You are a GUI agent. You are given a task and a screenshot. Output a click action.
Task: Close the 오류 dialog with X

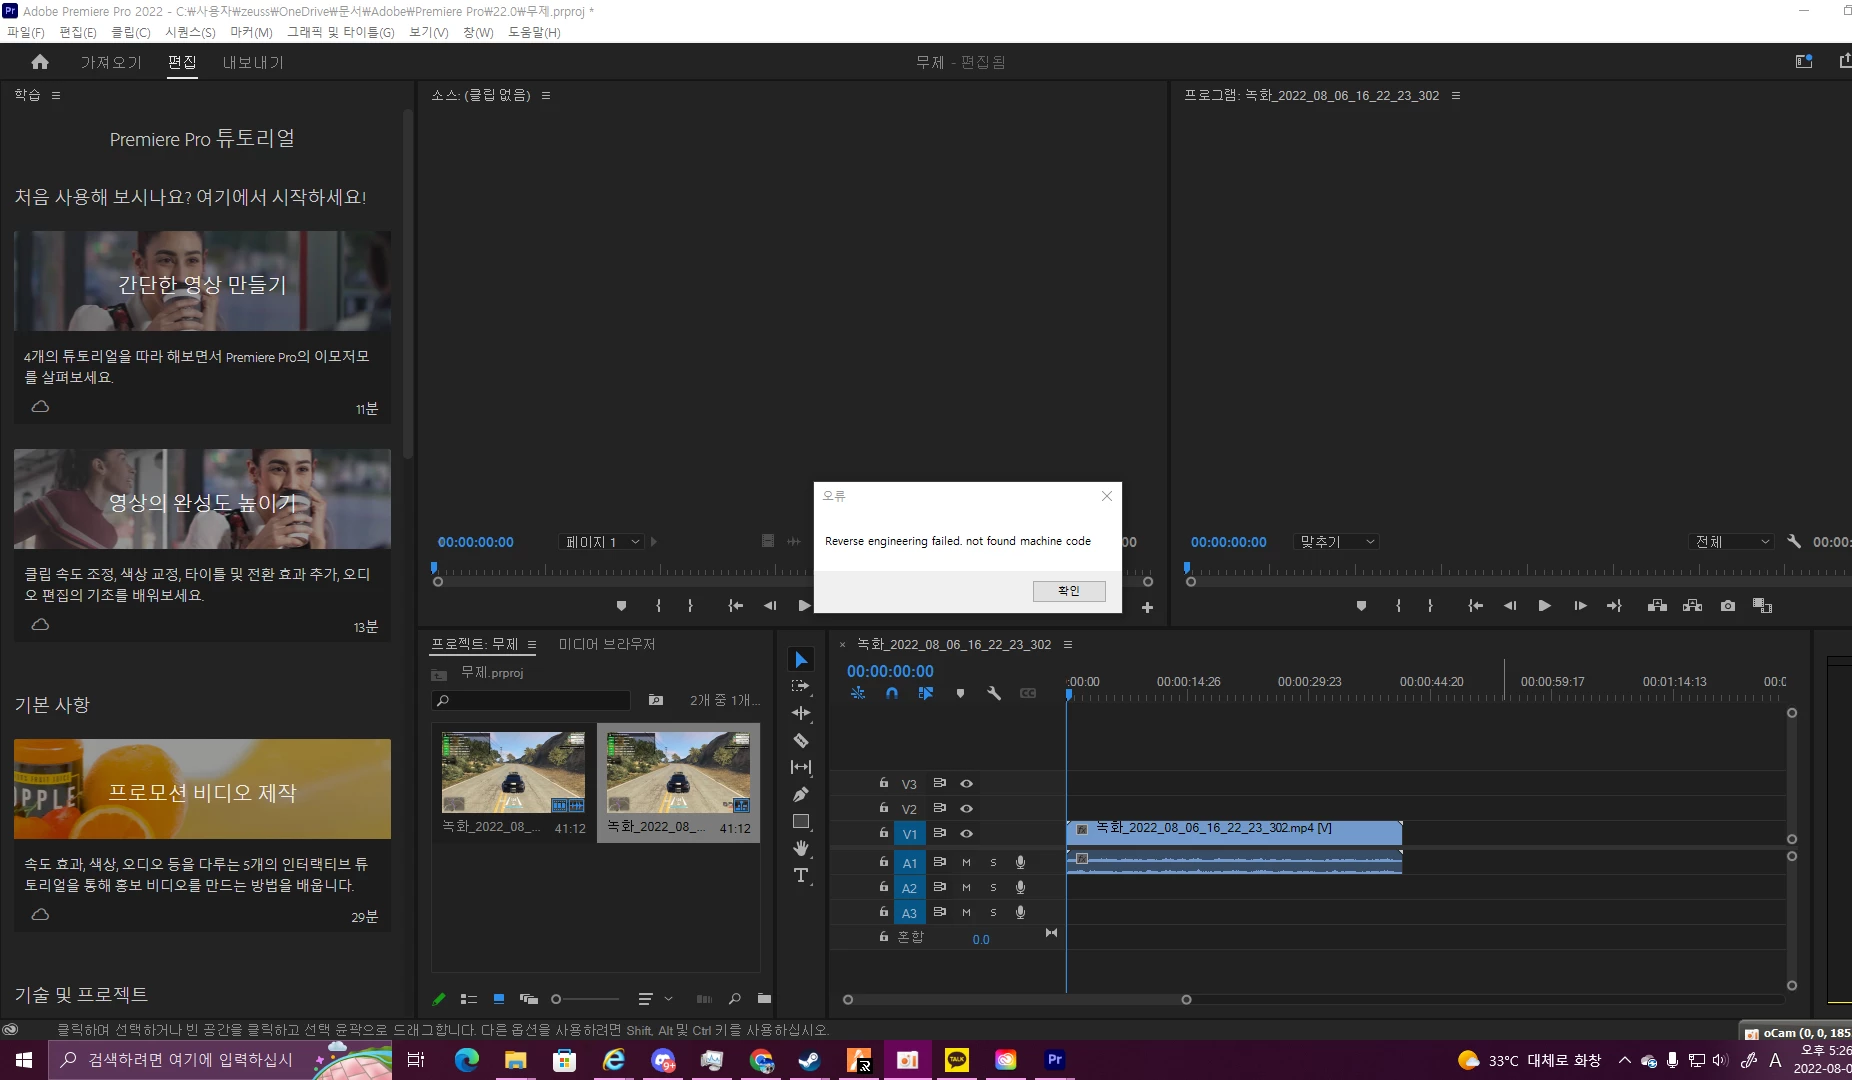[1107, 496]
